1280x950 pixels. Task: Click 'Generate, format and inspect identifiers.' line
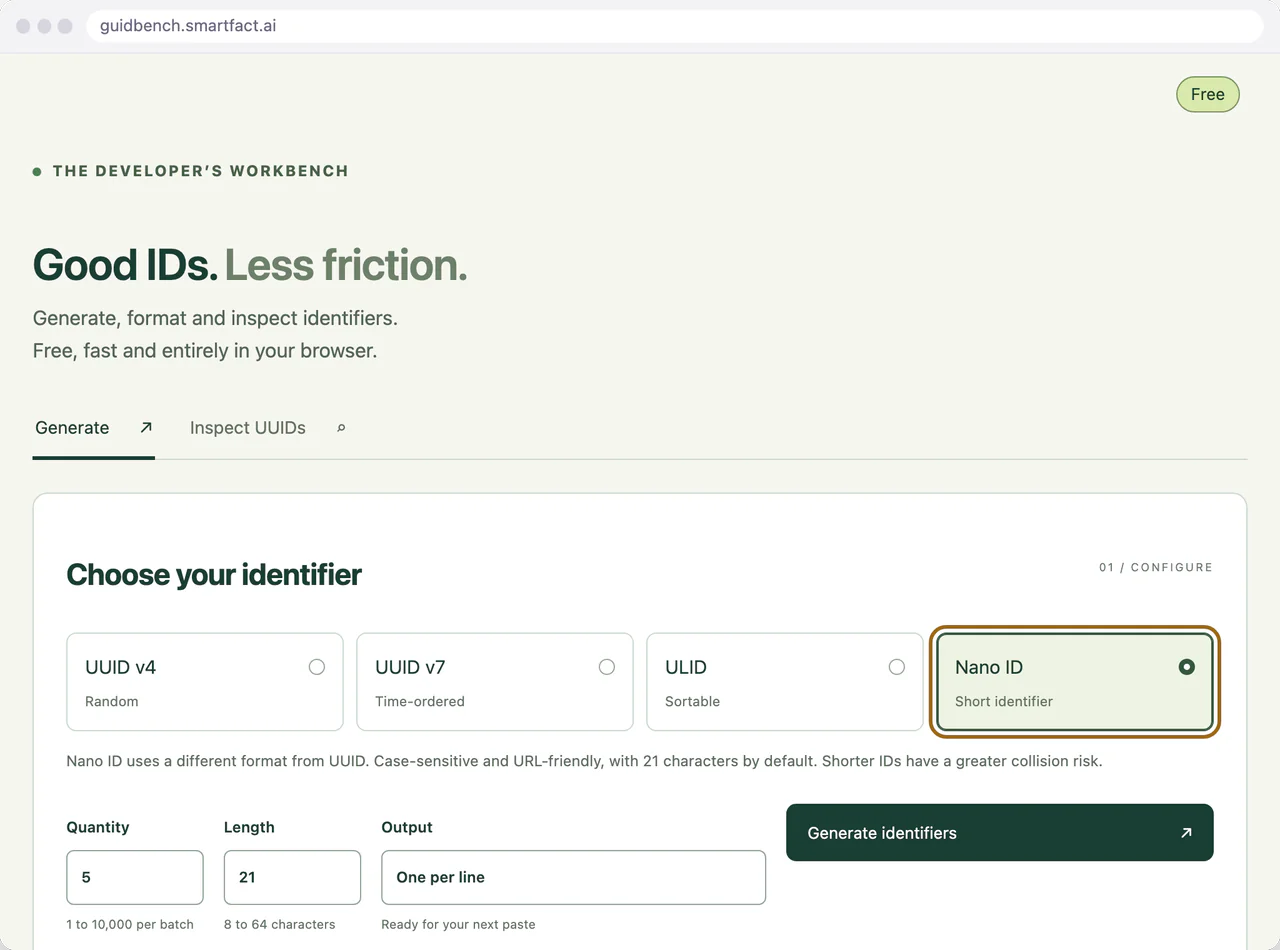(215, 318)
